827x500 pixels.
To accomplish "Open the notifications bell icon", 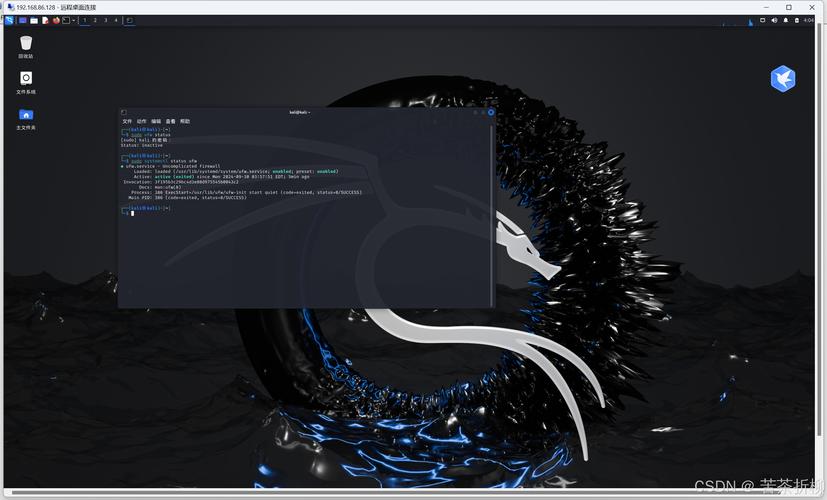I will [x=785, y=20].
